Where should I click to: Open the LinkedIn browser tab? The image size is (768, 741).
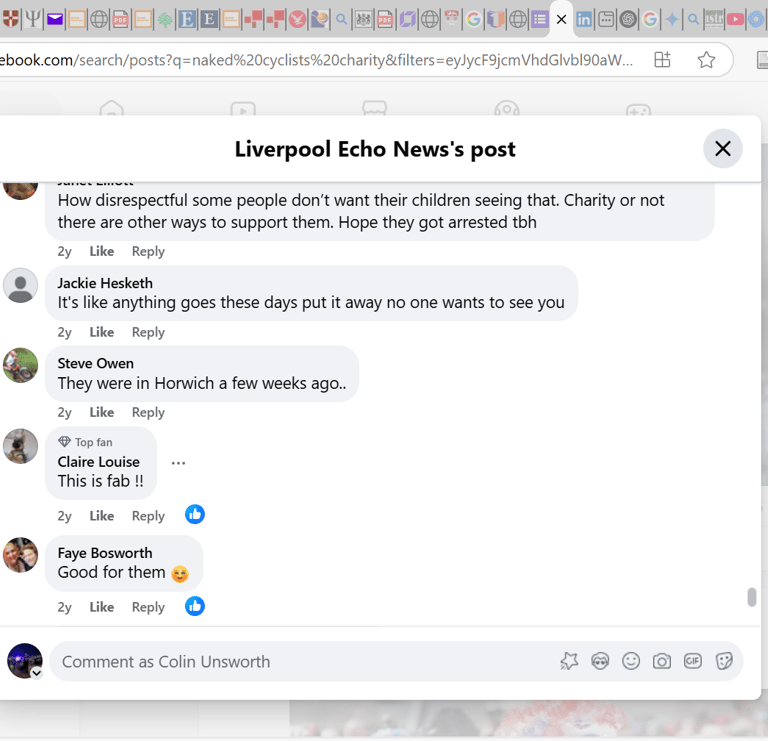[x=584, y=20]
